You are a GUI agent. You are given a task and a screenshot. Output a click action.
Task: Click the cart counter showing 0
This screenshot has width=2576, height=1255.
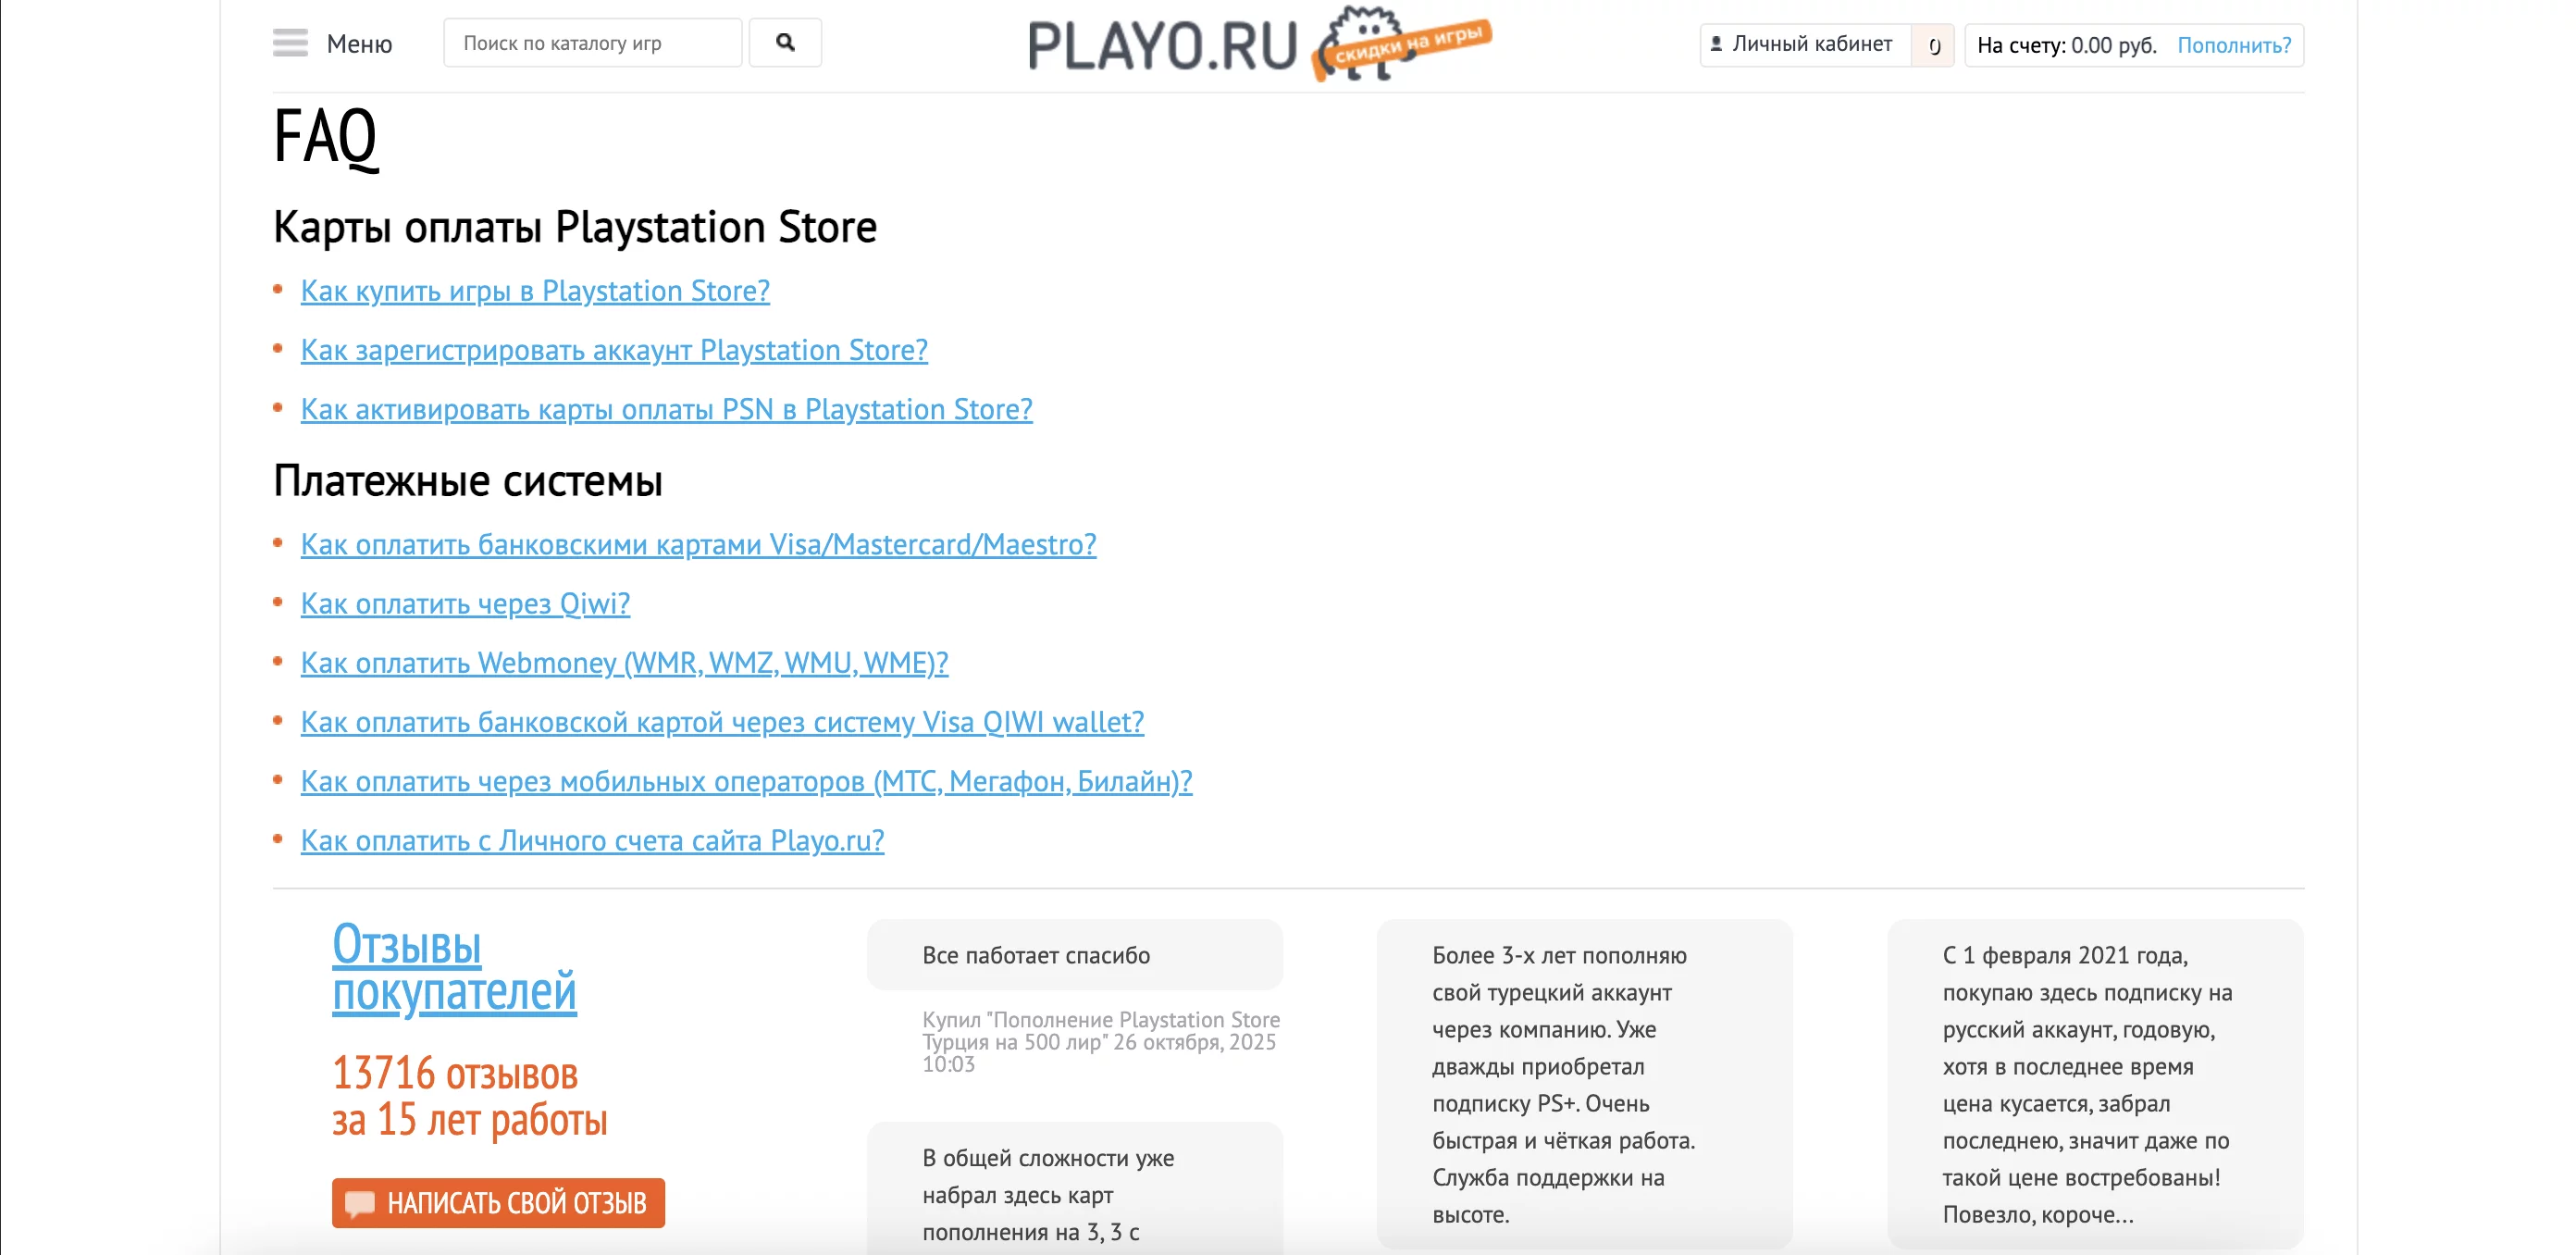(x=1934, y=46)
